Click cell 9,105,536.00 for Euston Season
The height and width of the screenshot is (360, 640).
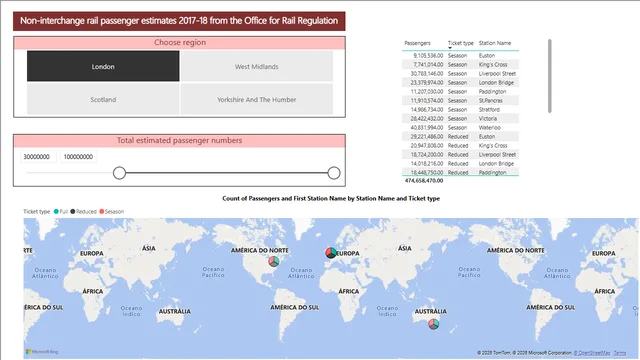point(428,56)
